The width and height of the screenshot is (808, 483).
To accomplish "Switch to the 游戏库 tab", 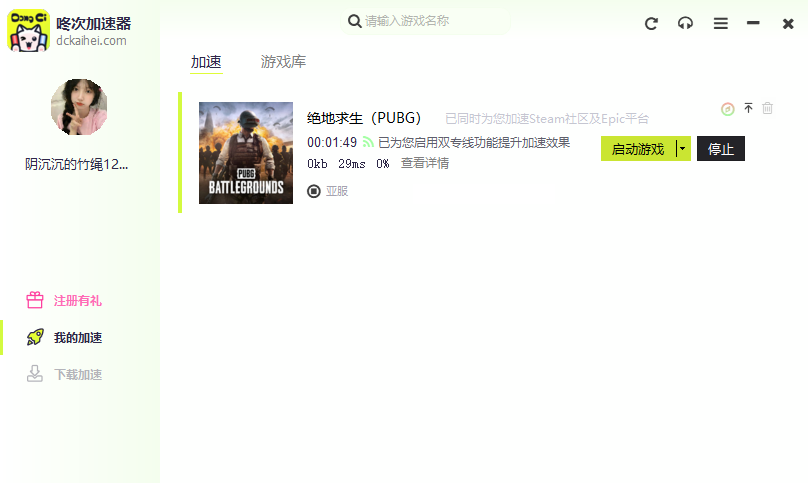I will 283,62.
